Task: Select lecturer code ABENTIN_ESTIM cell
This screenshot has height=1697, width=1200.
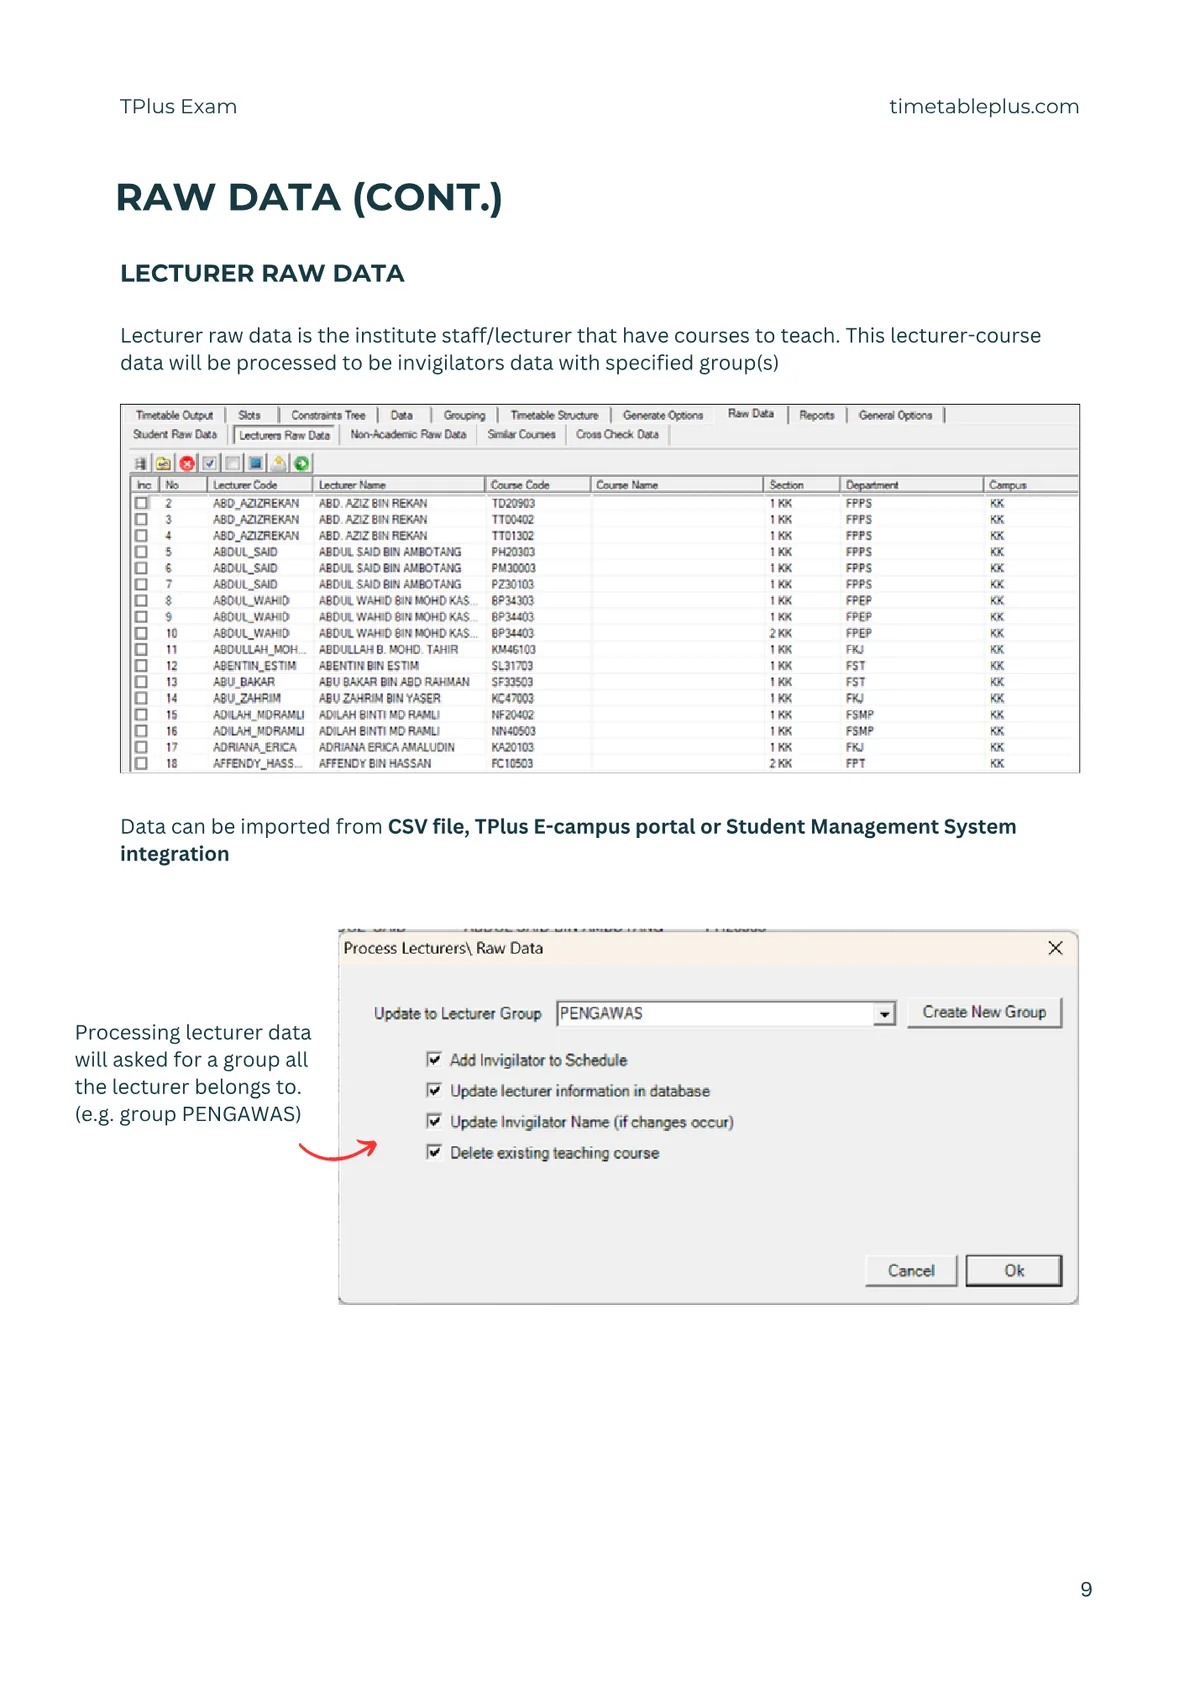Action: pos(254,666)
